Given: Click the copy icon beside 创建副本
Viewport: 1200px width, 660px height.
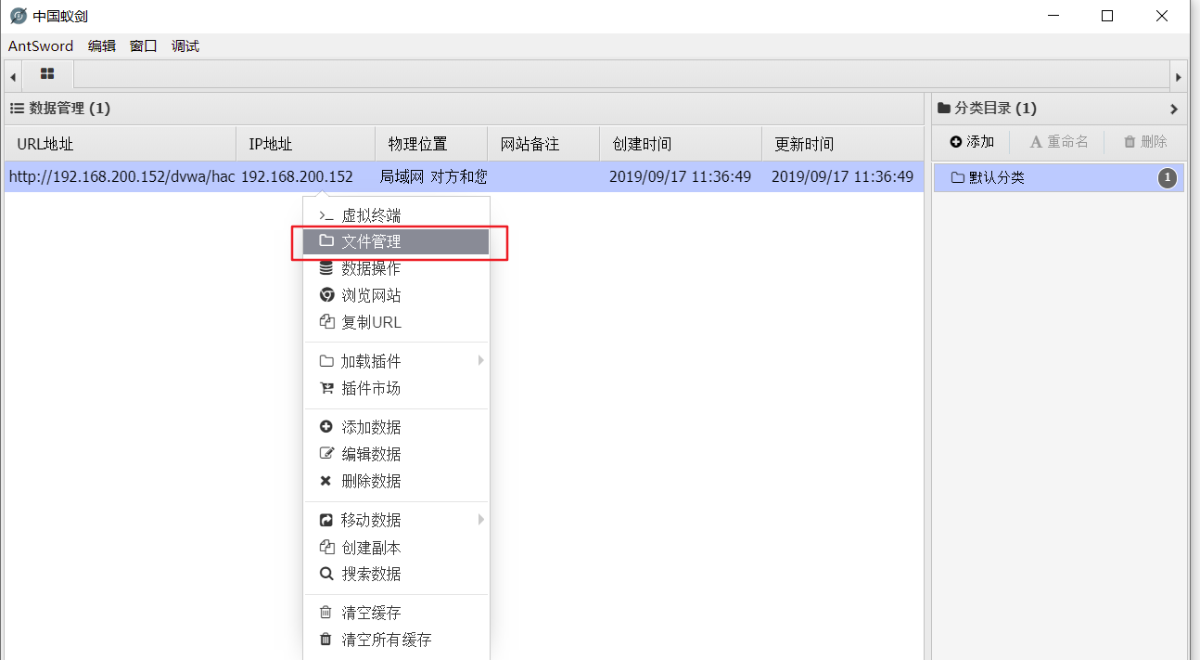Looking at the screenshot, I should coord(326,547).
